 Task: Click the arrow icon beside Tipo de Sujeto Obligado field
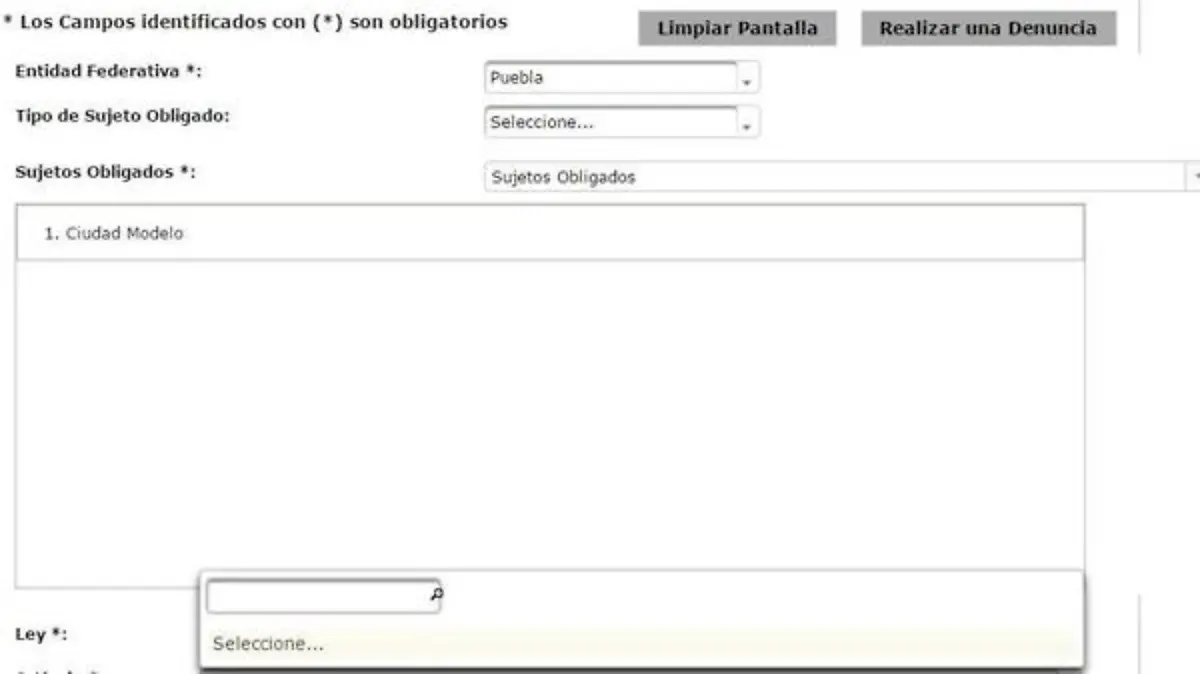(x=746, y=123)
